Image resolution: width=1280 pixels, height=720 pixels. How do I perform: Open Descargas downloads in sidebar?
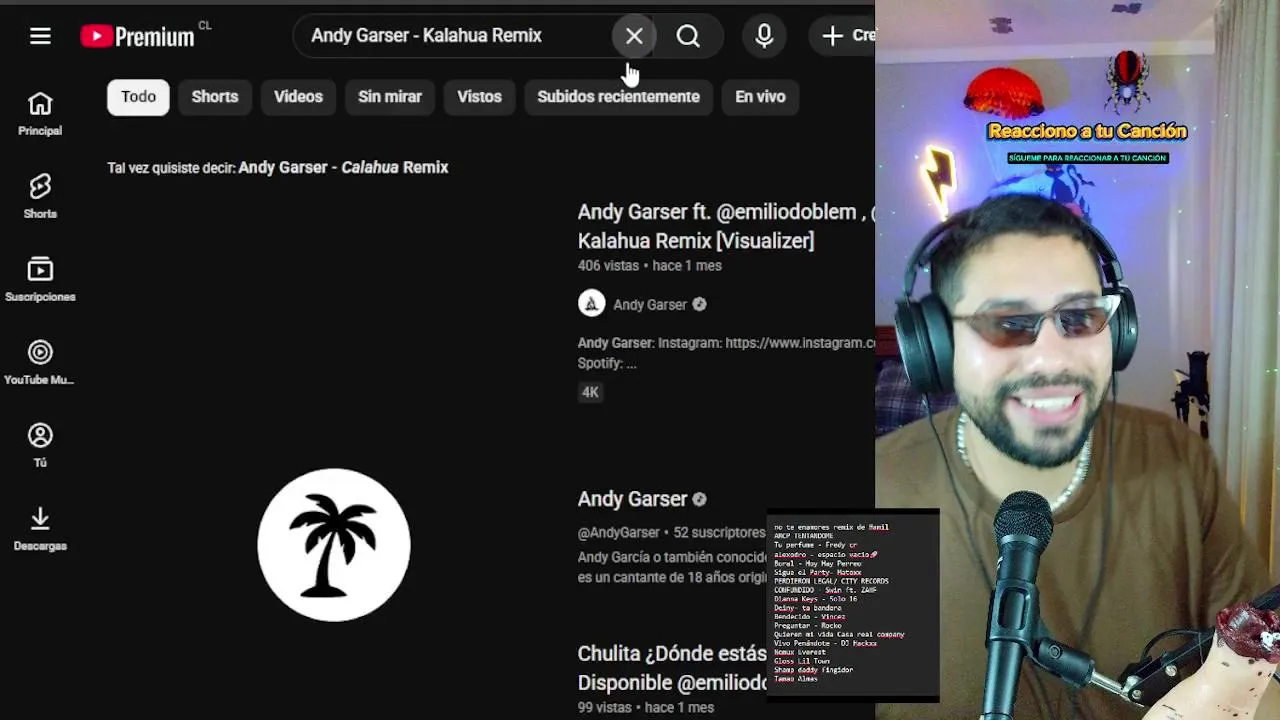(40, 529)
